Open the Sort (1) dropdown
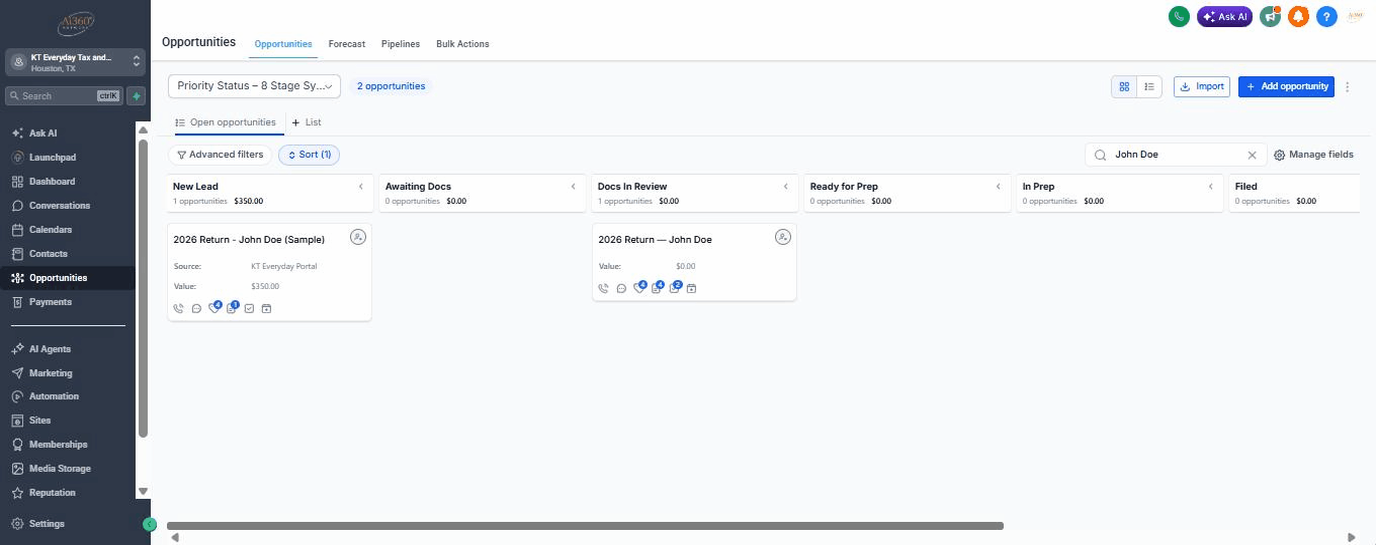This screenshot has width=1376, height=545. pyautogui.click(x=309, y=155)
